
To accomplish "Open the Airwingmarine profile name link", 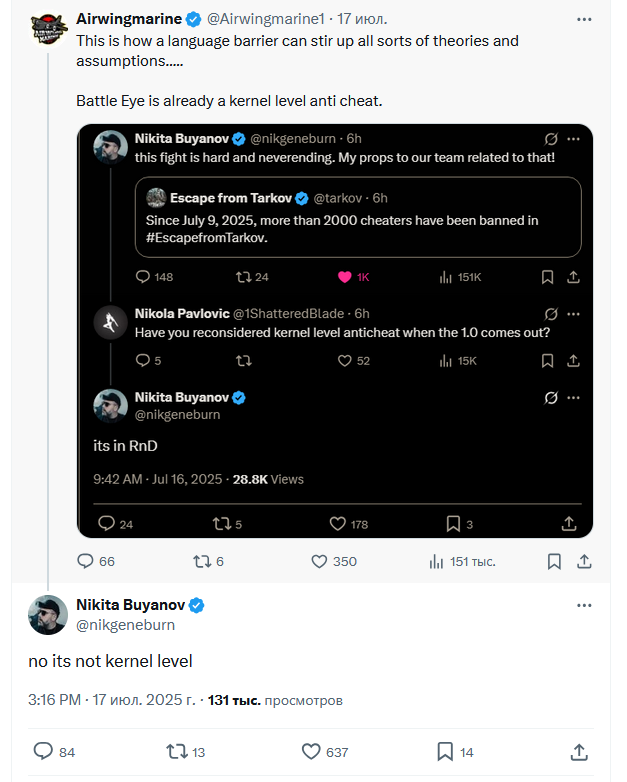I will [x=129, y=19].
